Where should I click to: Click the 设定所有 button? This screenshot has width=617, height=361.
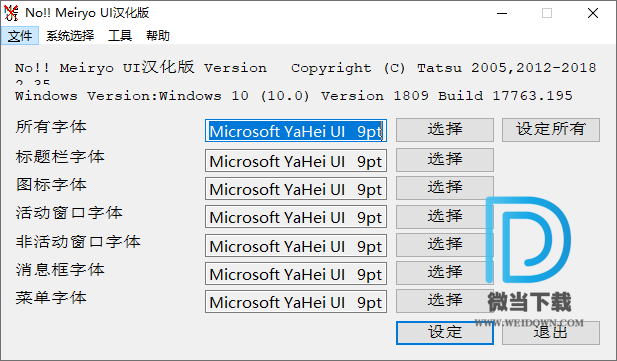[551, 130]
